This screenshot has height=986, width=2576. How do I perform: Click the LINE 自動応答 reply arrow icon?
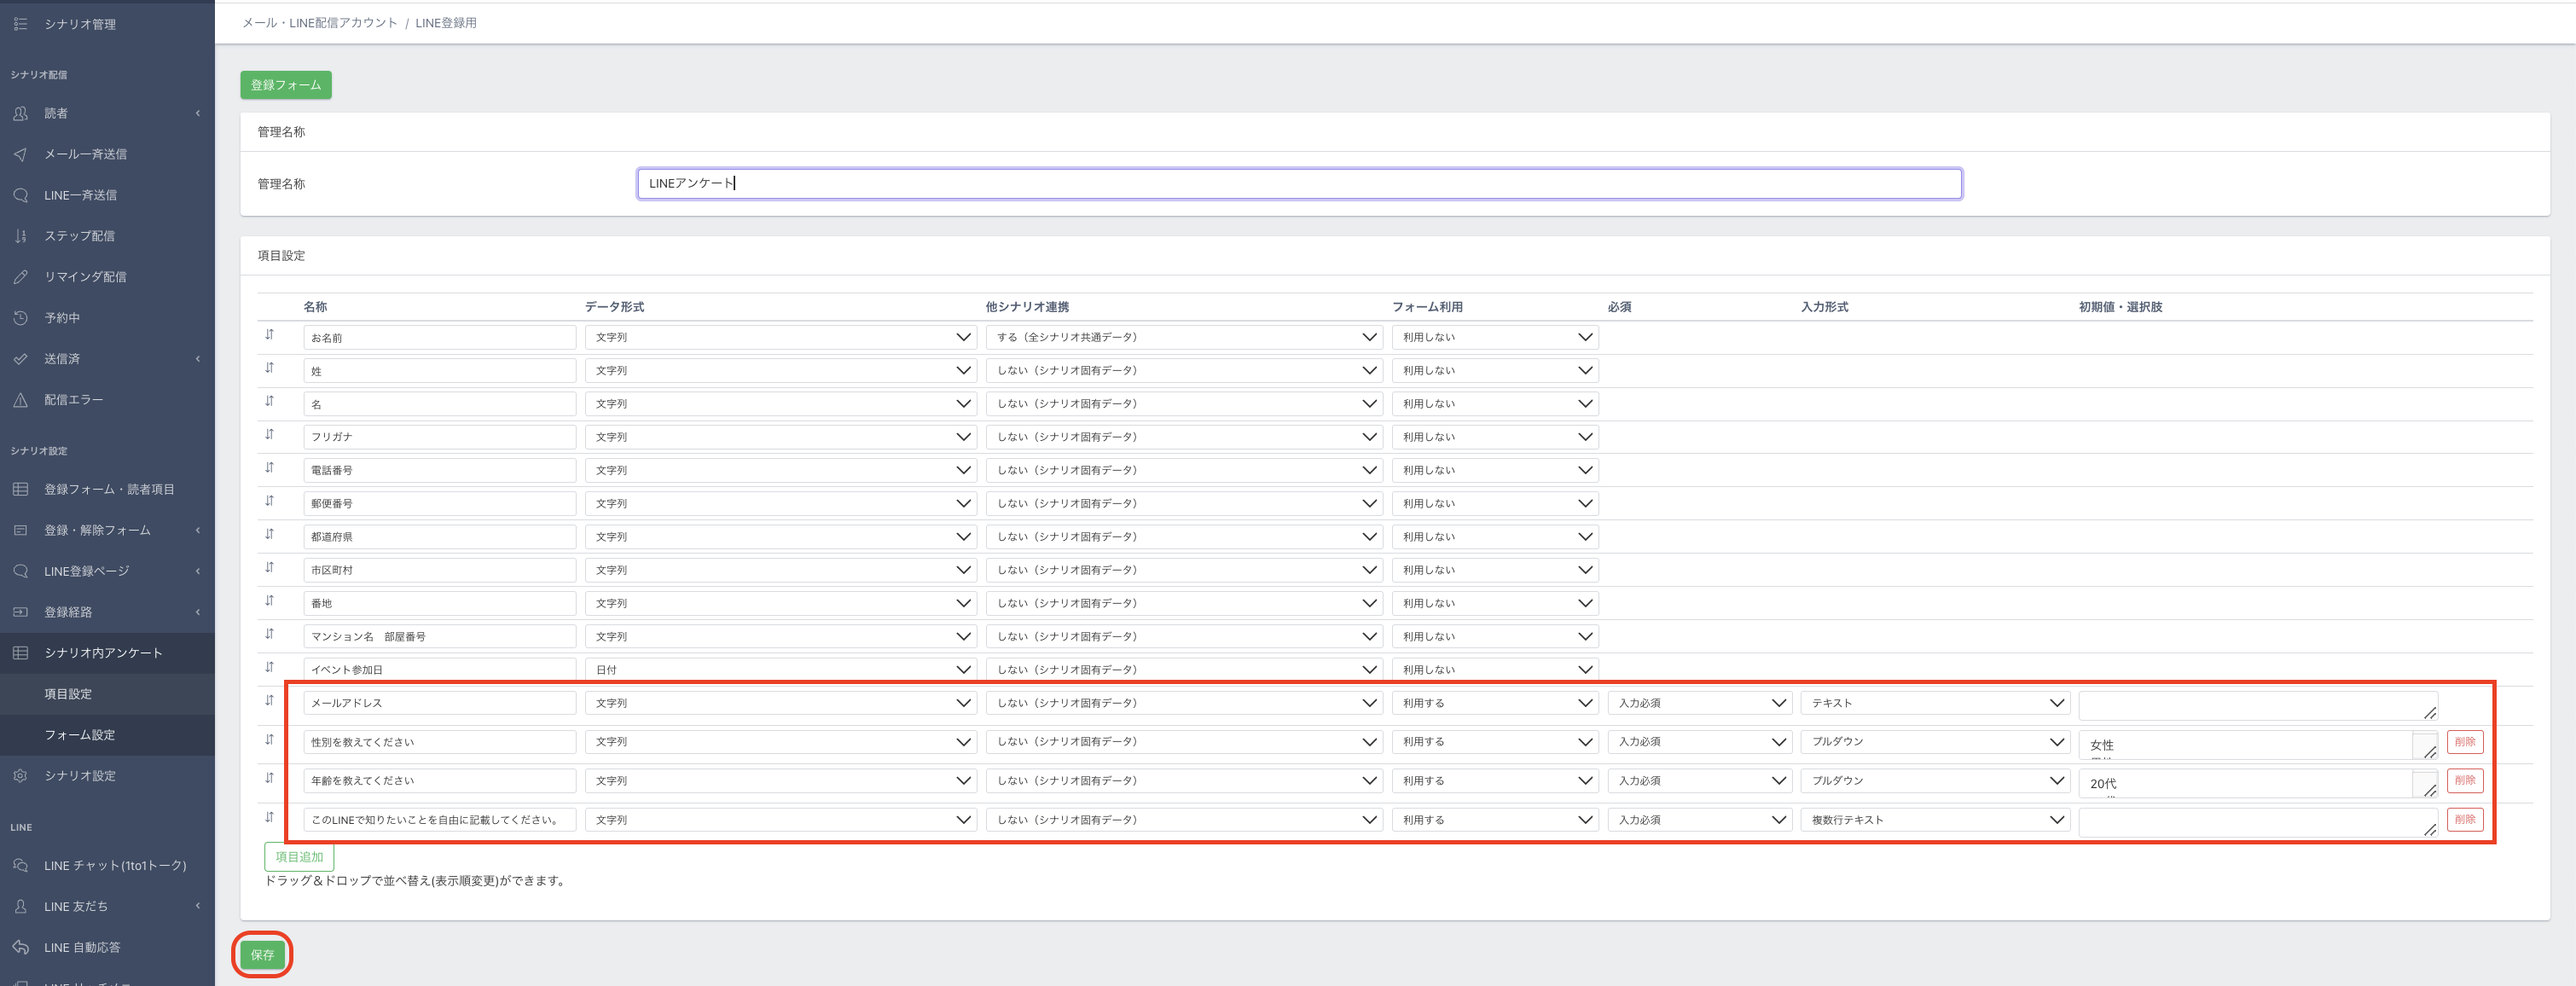20,947
